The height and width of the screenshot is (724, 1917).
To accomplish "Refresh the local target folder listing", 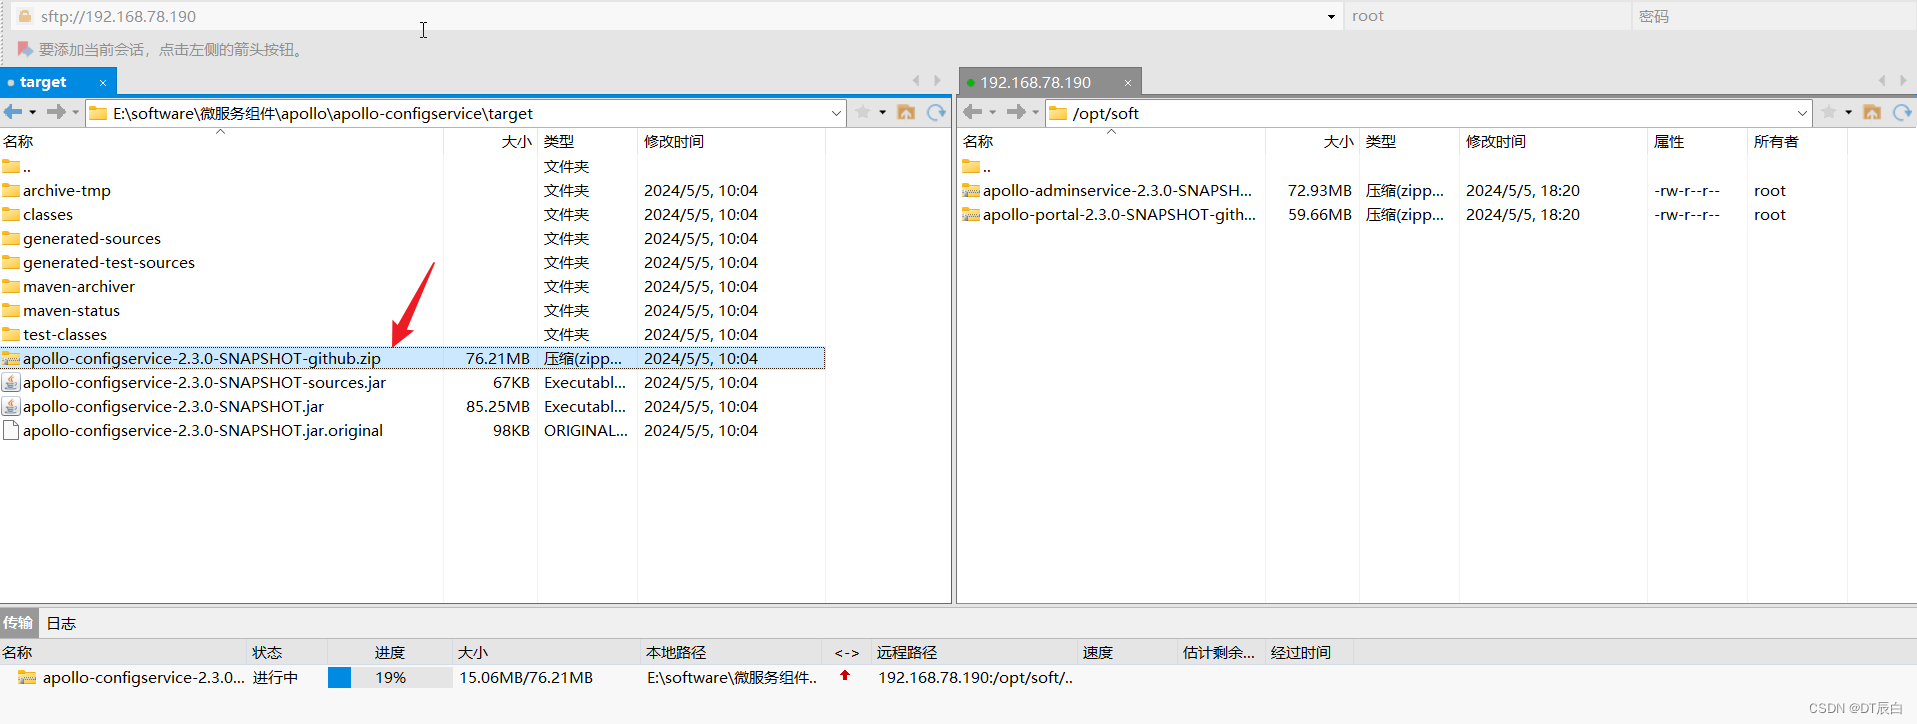I will 936,112.
